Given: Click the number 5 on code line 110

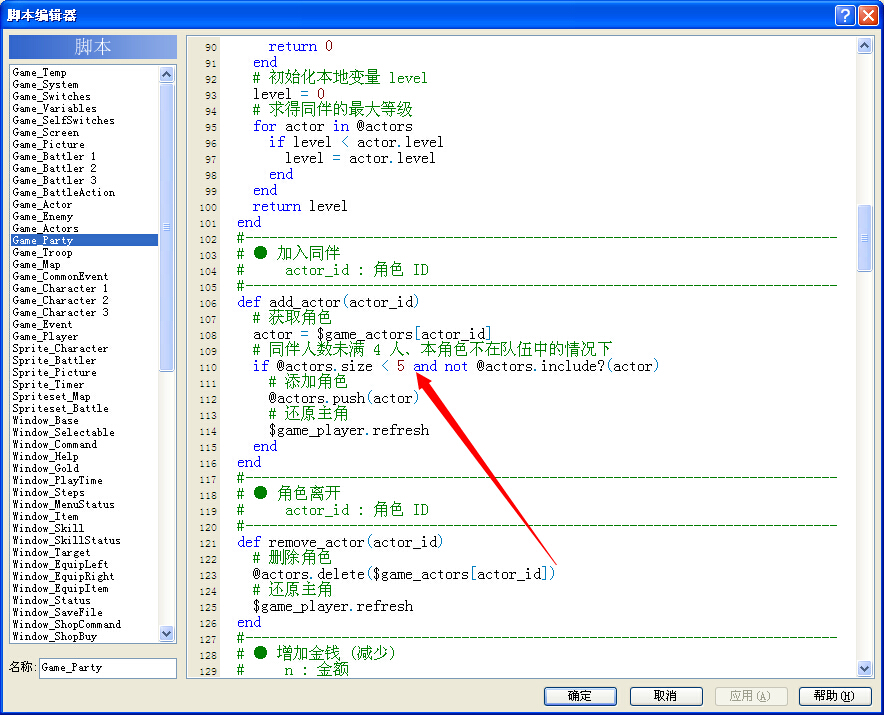Looking at the screenshot, I should [400, 366].
